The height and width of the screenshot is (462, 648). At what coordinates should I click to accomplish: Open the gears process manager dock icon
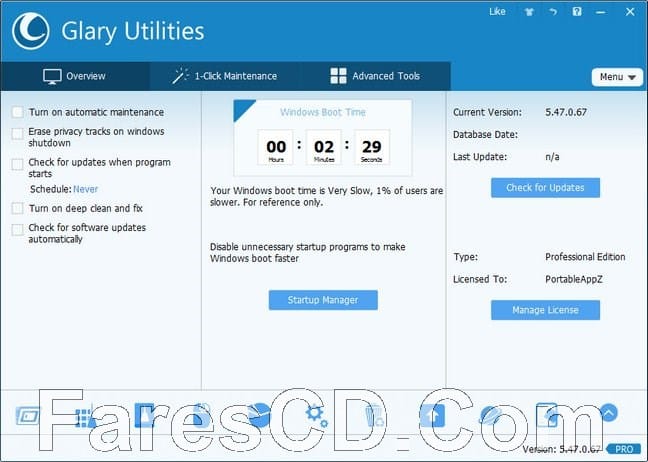pos(317,416)
